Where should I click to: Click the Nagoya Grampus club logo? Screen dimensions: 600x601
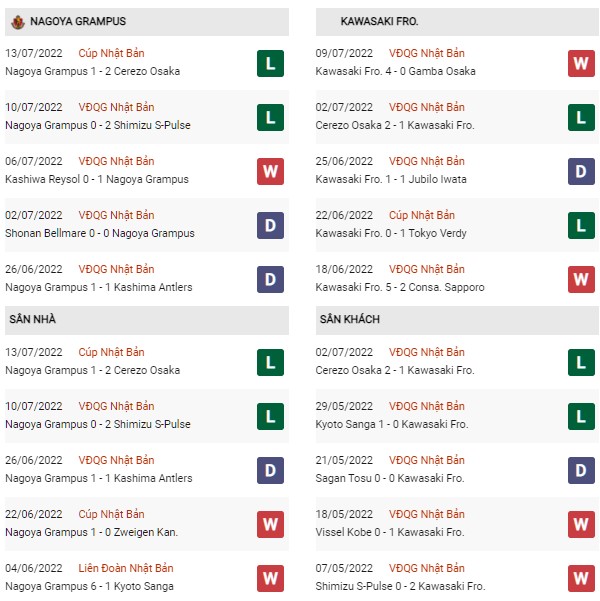point(18,22)
